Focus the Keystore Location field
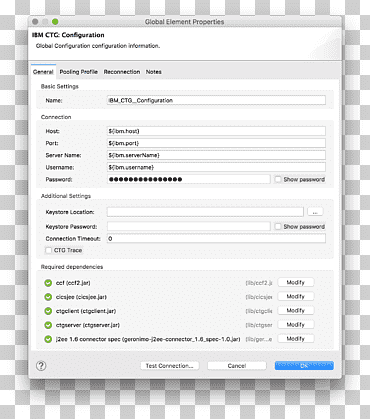370x419 pixels. coord(205,212)
